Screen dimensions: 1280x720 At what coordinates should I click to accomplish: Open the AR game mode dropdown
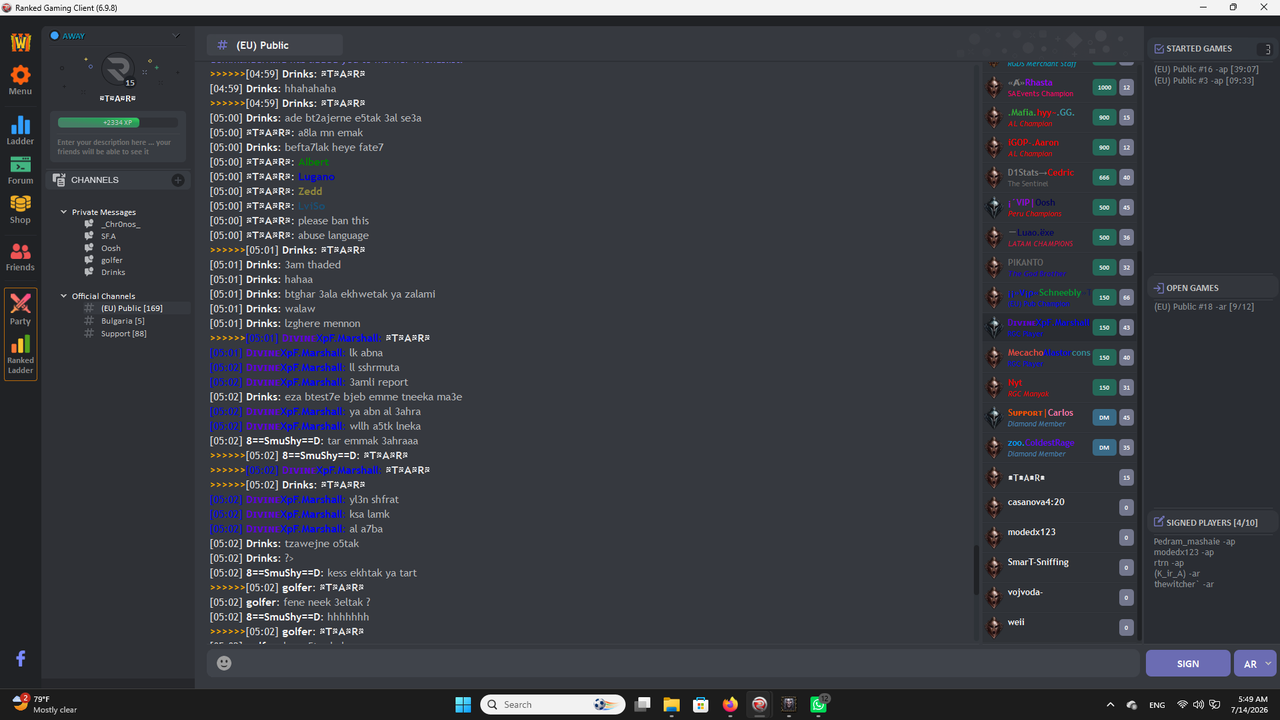[x=1255, y=663]
